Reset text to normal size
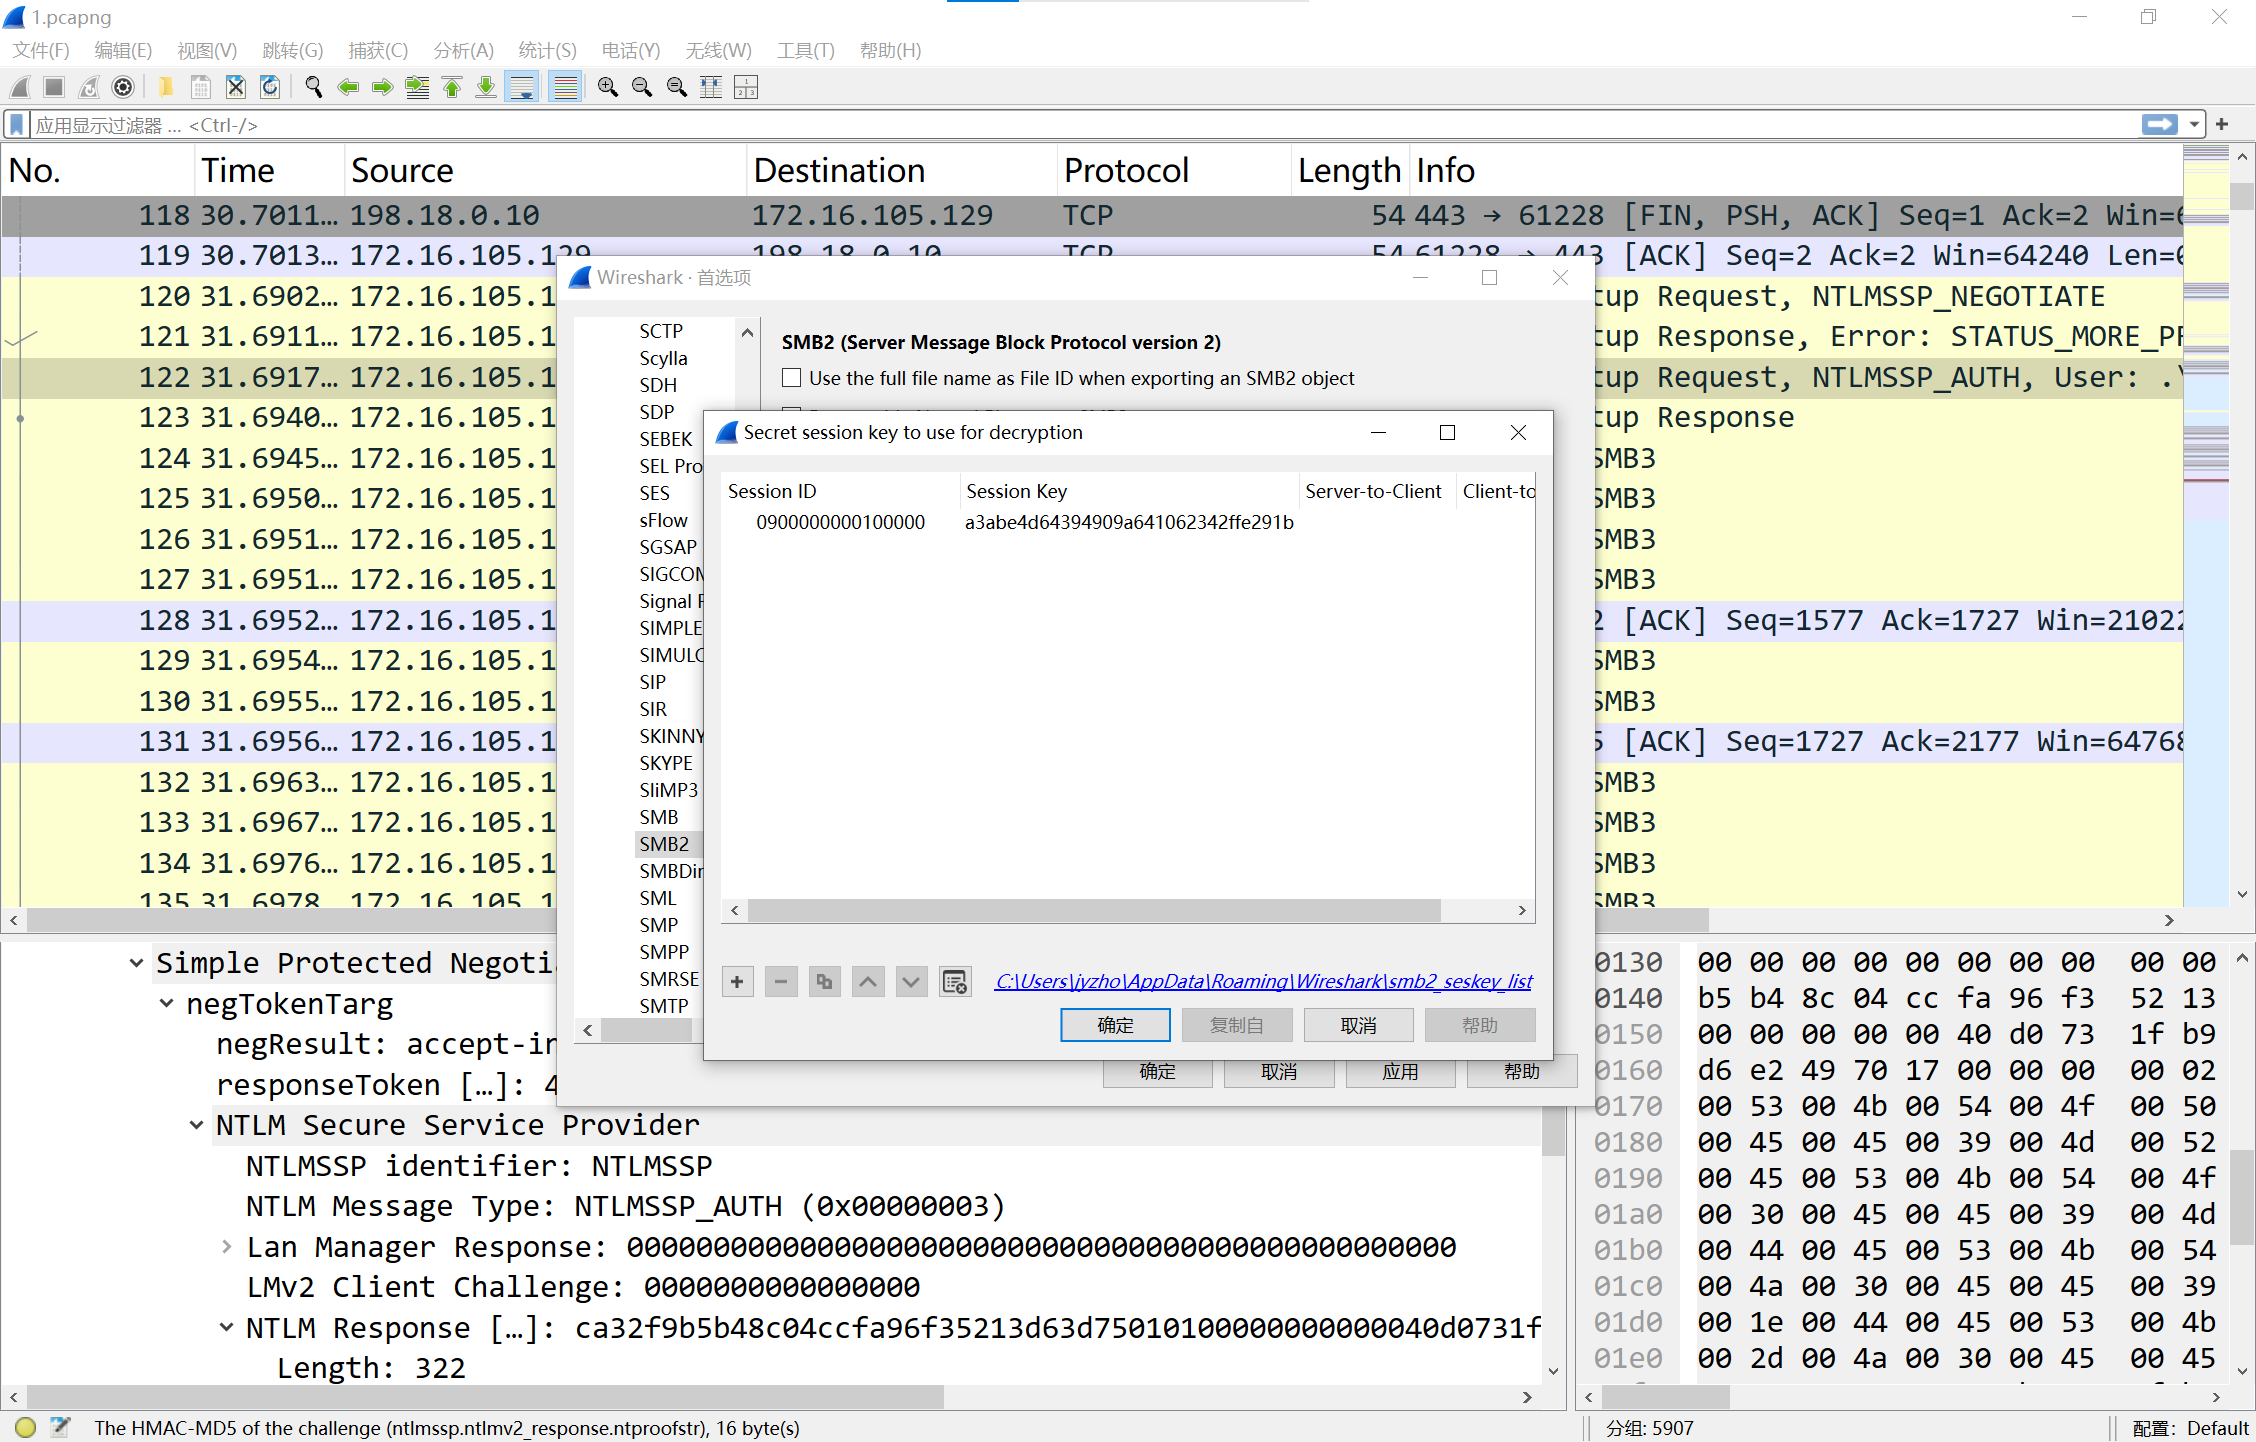2256x1442 pixels. (x=677, y=88)
